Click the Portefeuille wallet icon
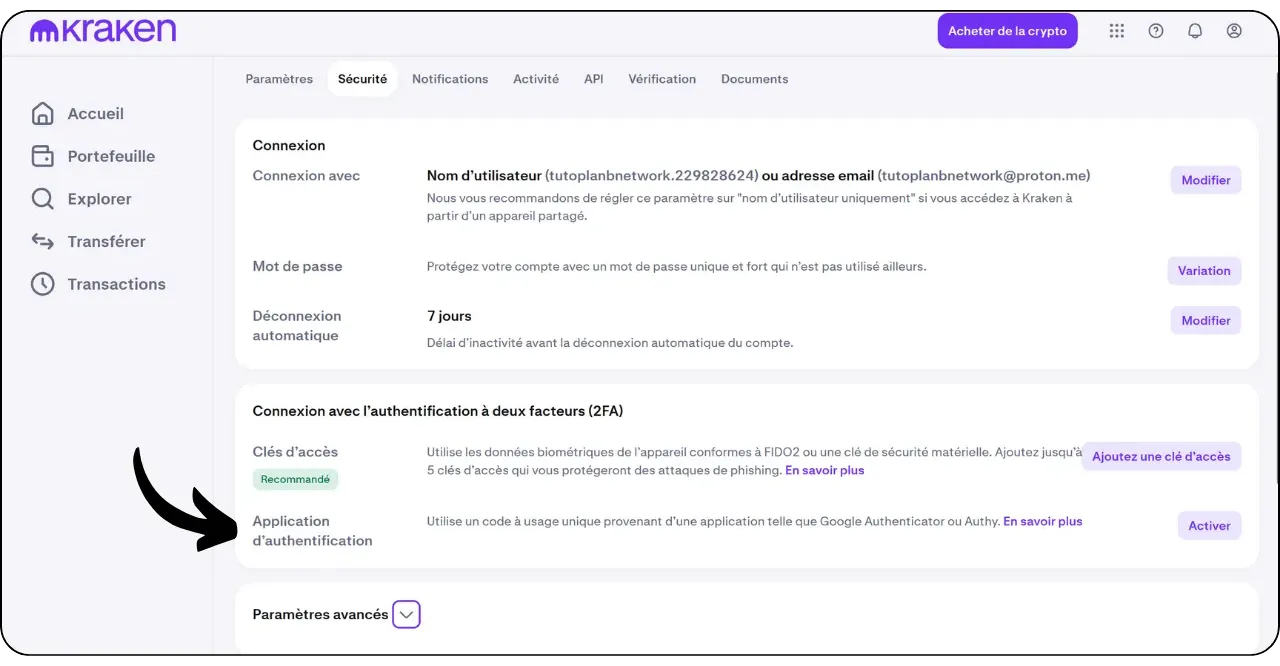This screenshot has height=666, width=1280. [42, 156]
